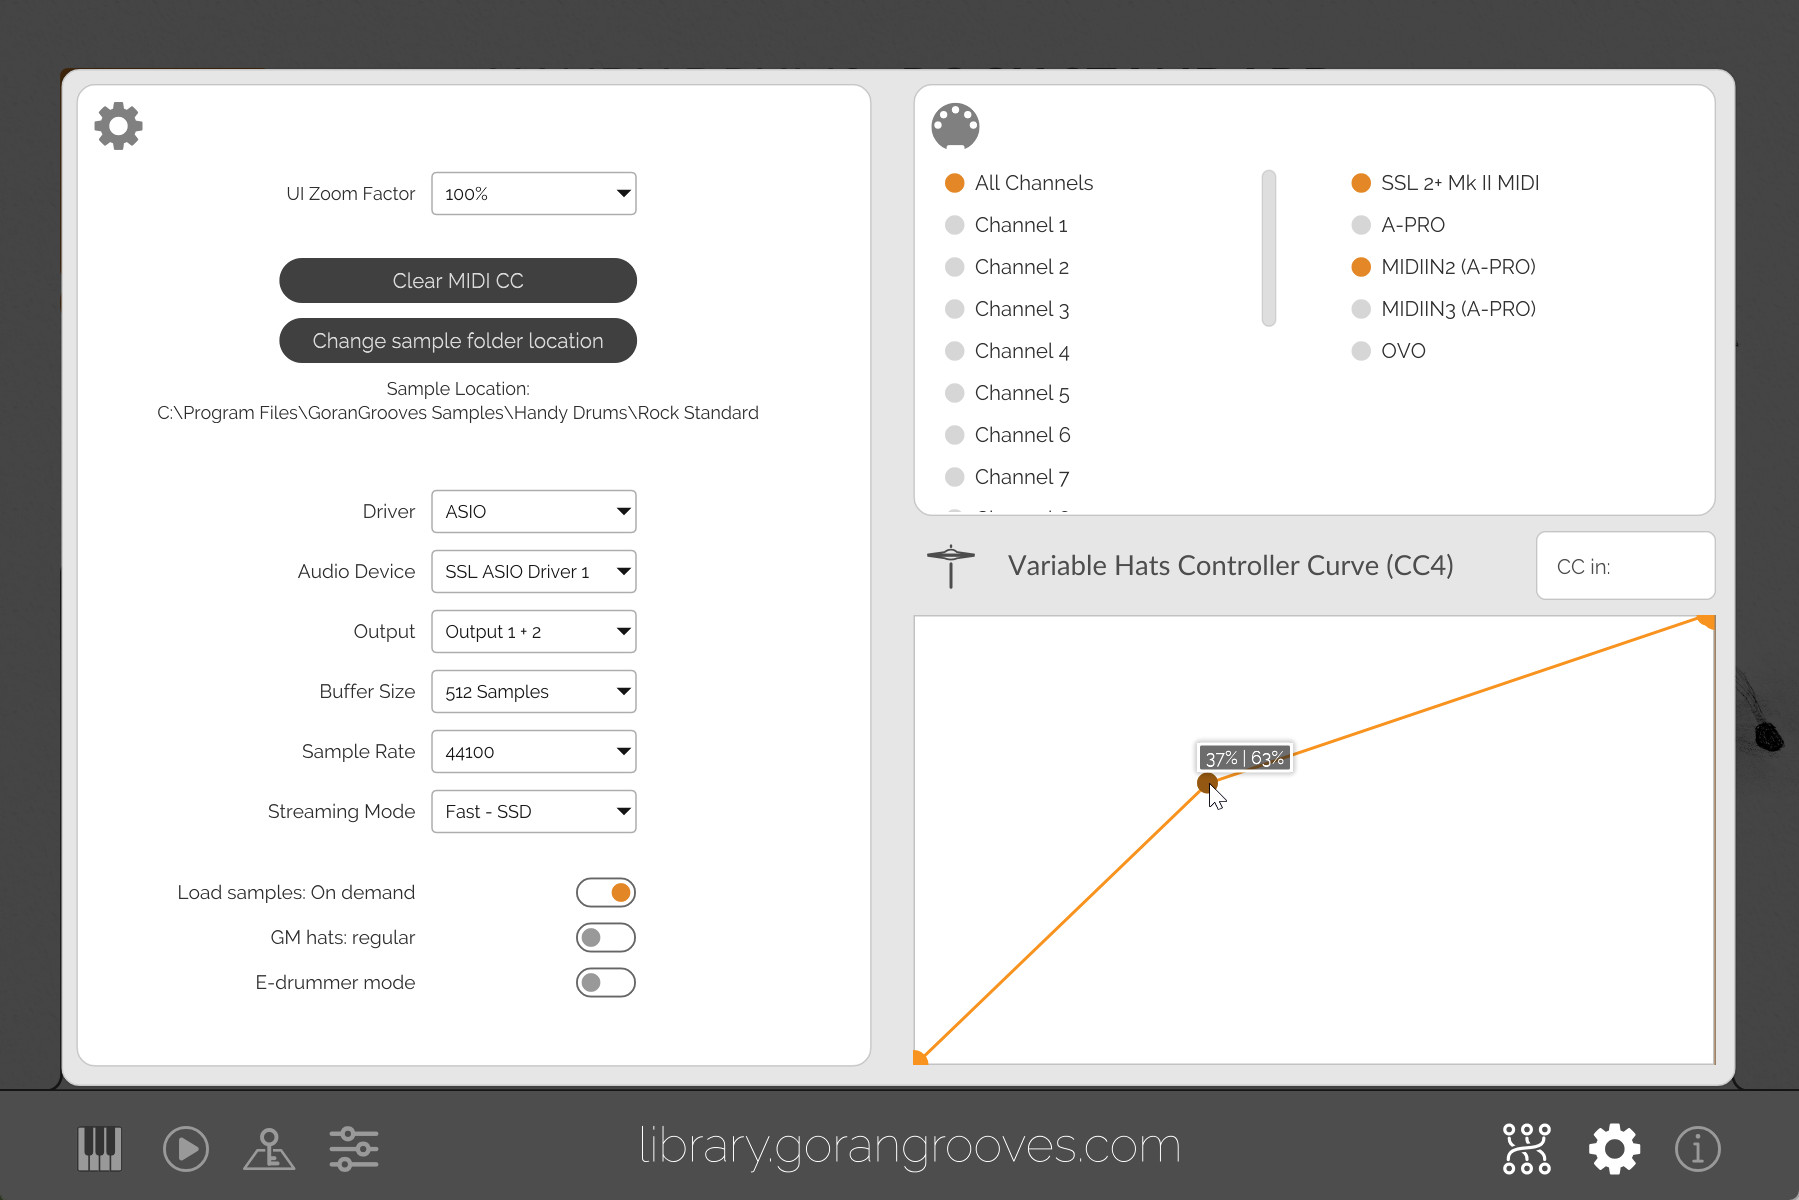Open the mapping joystick icon
The height and width of the screenshot is (1200, 1799).
[269, 1148]
